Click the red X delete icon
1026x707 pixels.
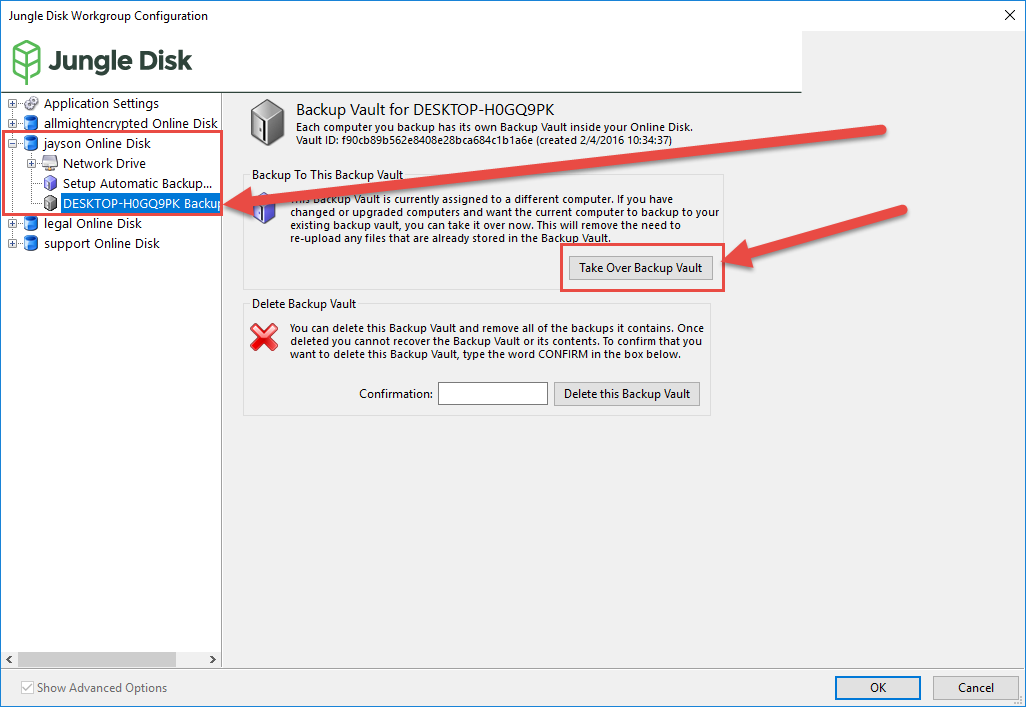coord(264,337)
